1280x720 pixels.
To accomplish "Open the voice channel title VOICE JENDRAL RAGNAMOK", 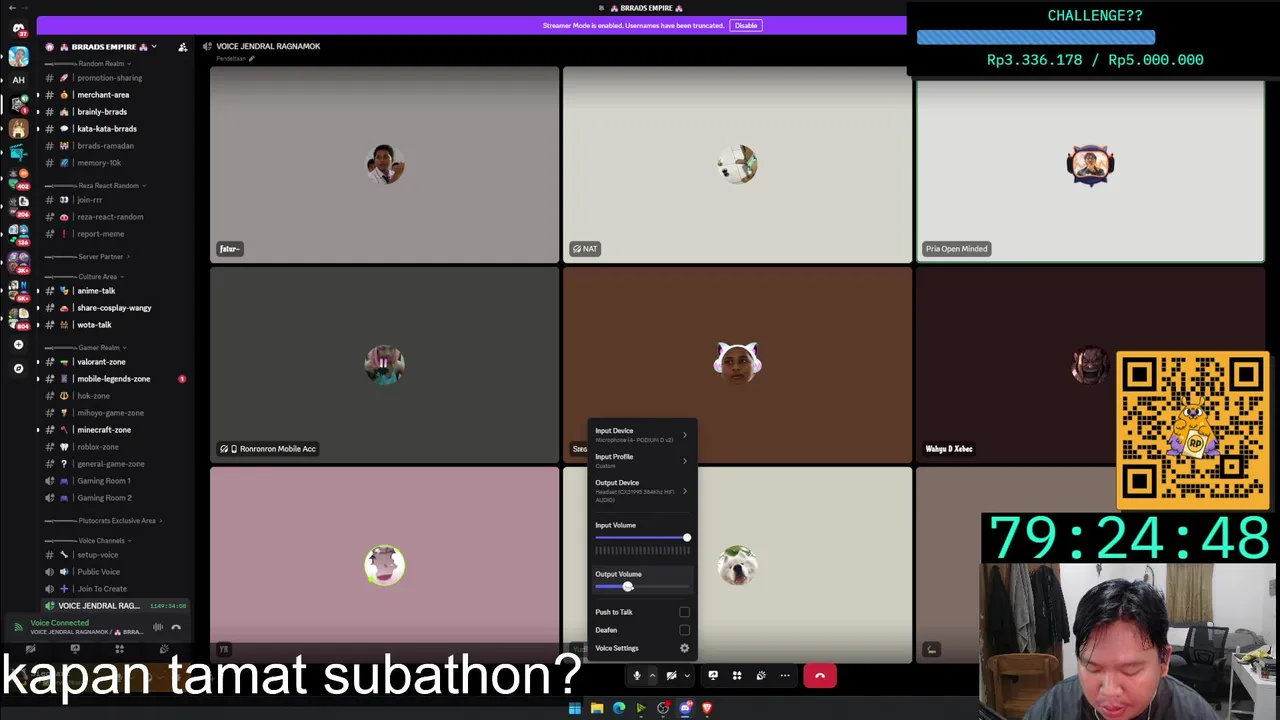I will click(268, 47).
